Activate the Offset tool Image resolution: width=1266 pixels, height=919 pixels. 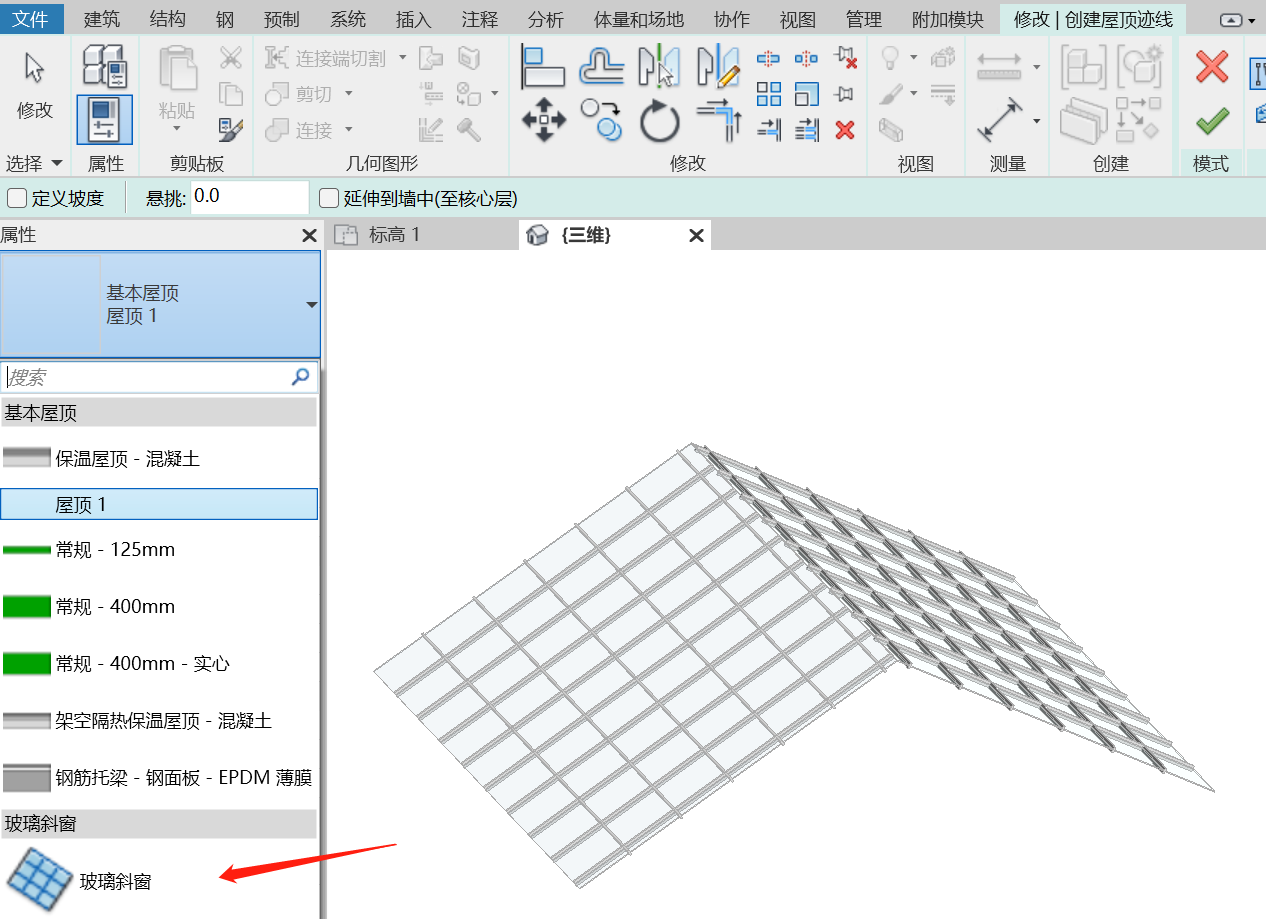[x=601, y=66]
